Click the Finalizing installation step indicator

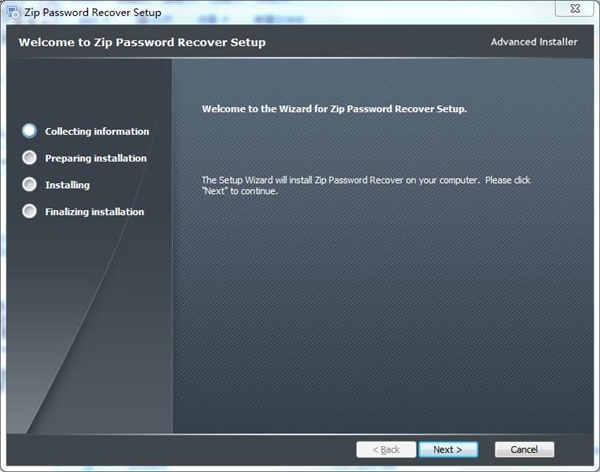click(x=29, y=211)
